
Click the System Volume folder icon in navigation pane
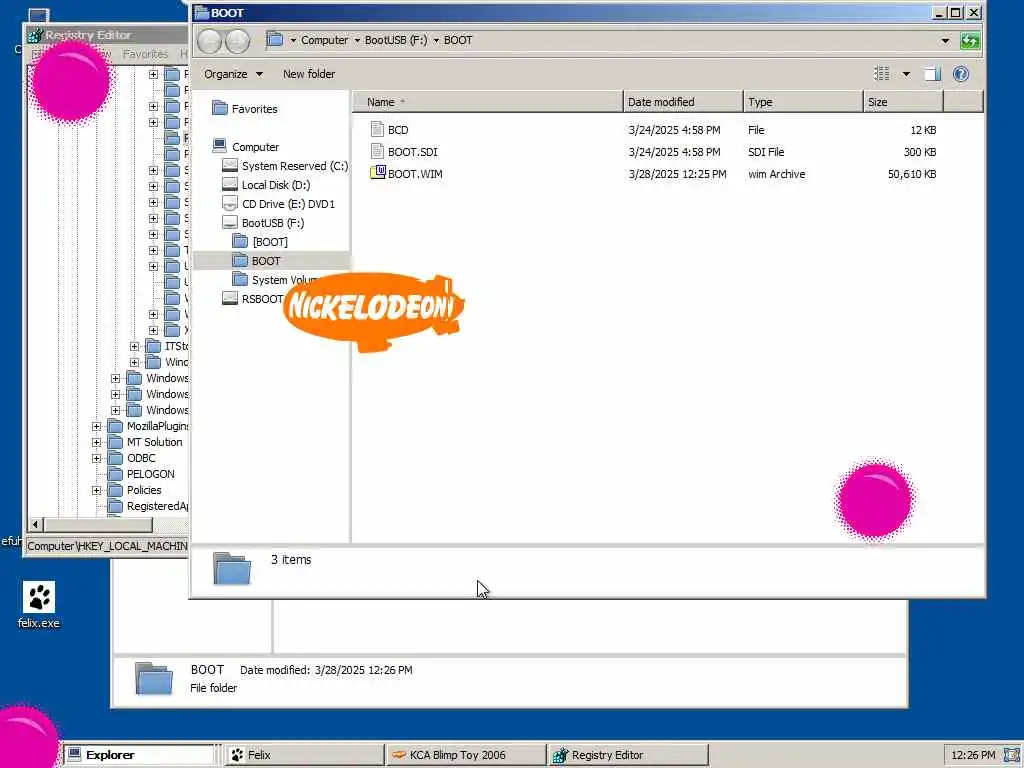[240, 280]
